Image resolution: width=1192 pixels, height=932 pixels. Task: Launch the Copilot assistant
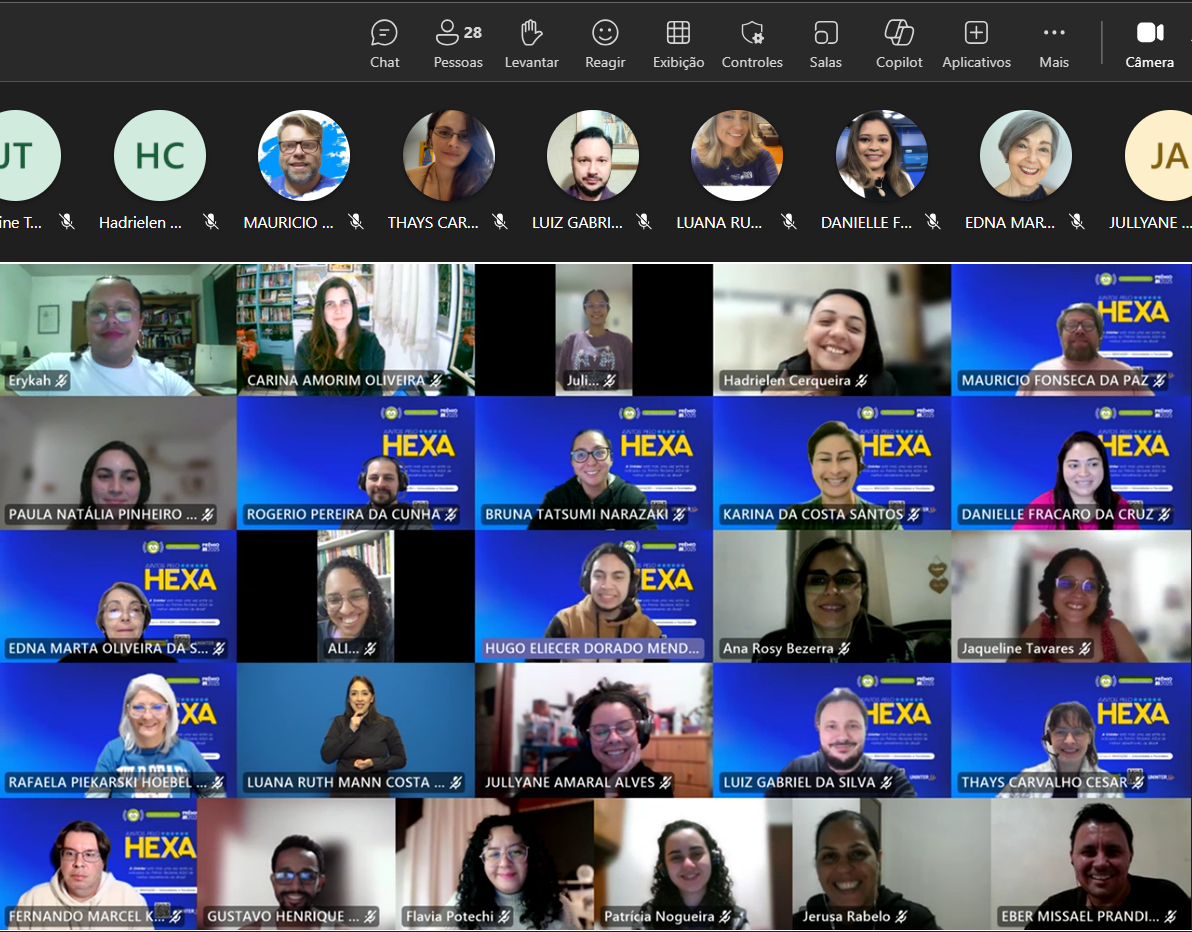pos(899,45)
